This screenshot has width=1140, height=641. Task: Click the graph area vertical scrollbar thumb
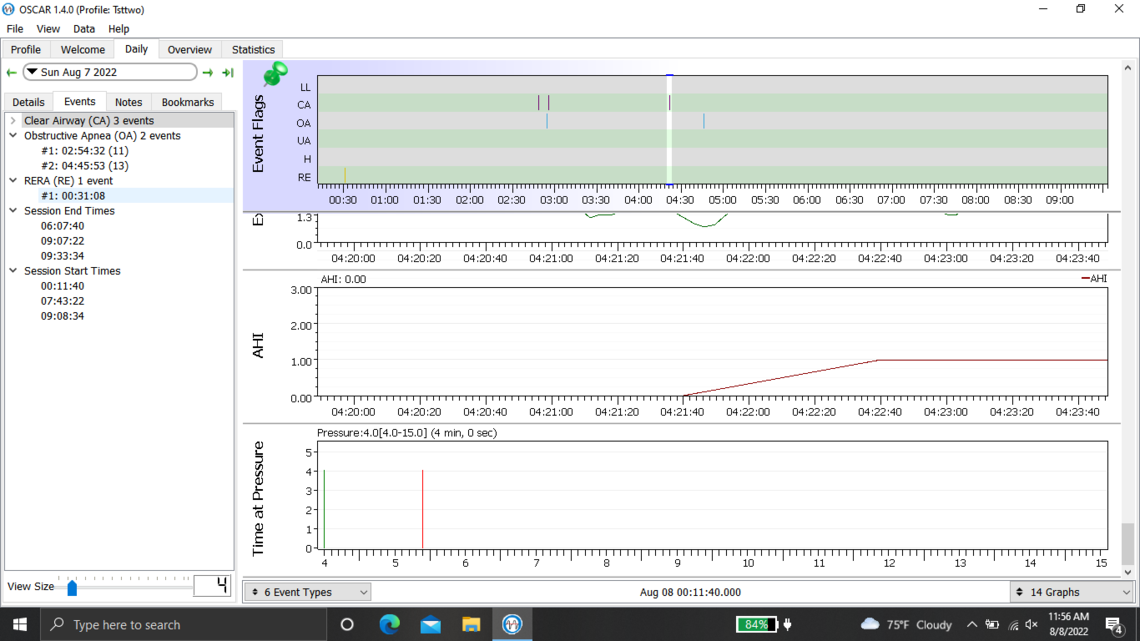[1128, 544]
